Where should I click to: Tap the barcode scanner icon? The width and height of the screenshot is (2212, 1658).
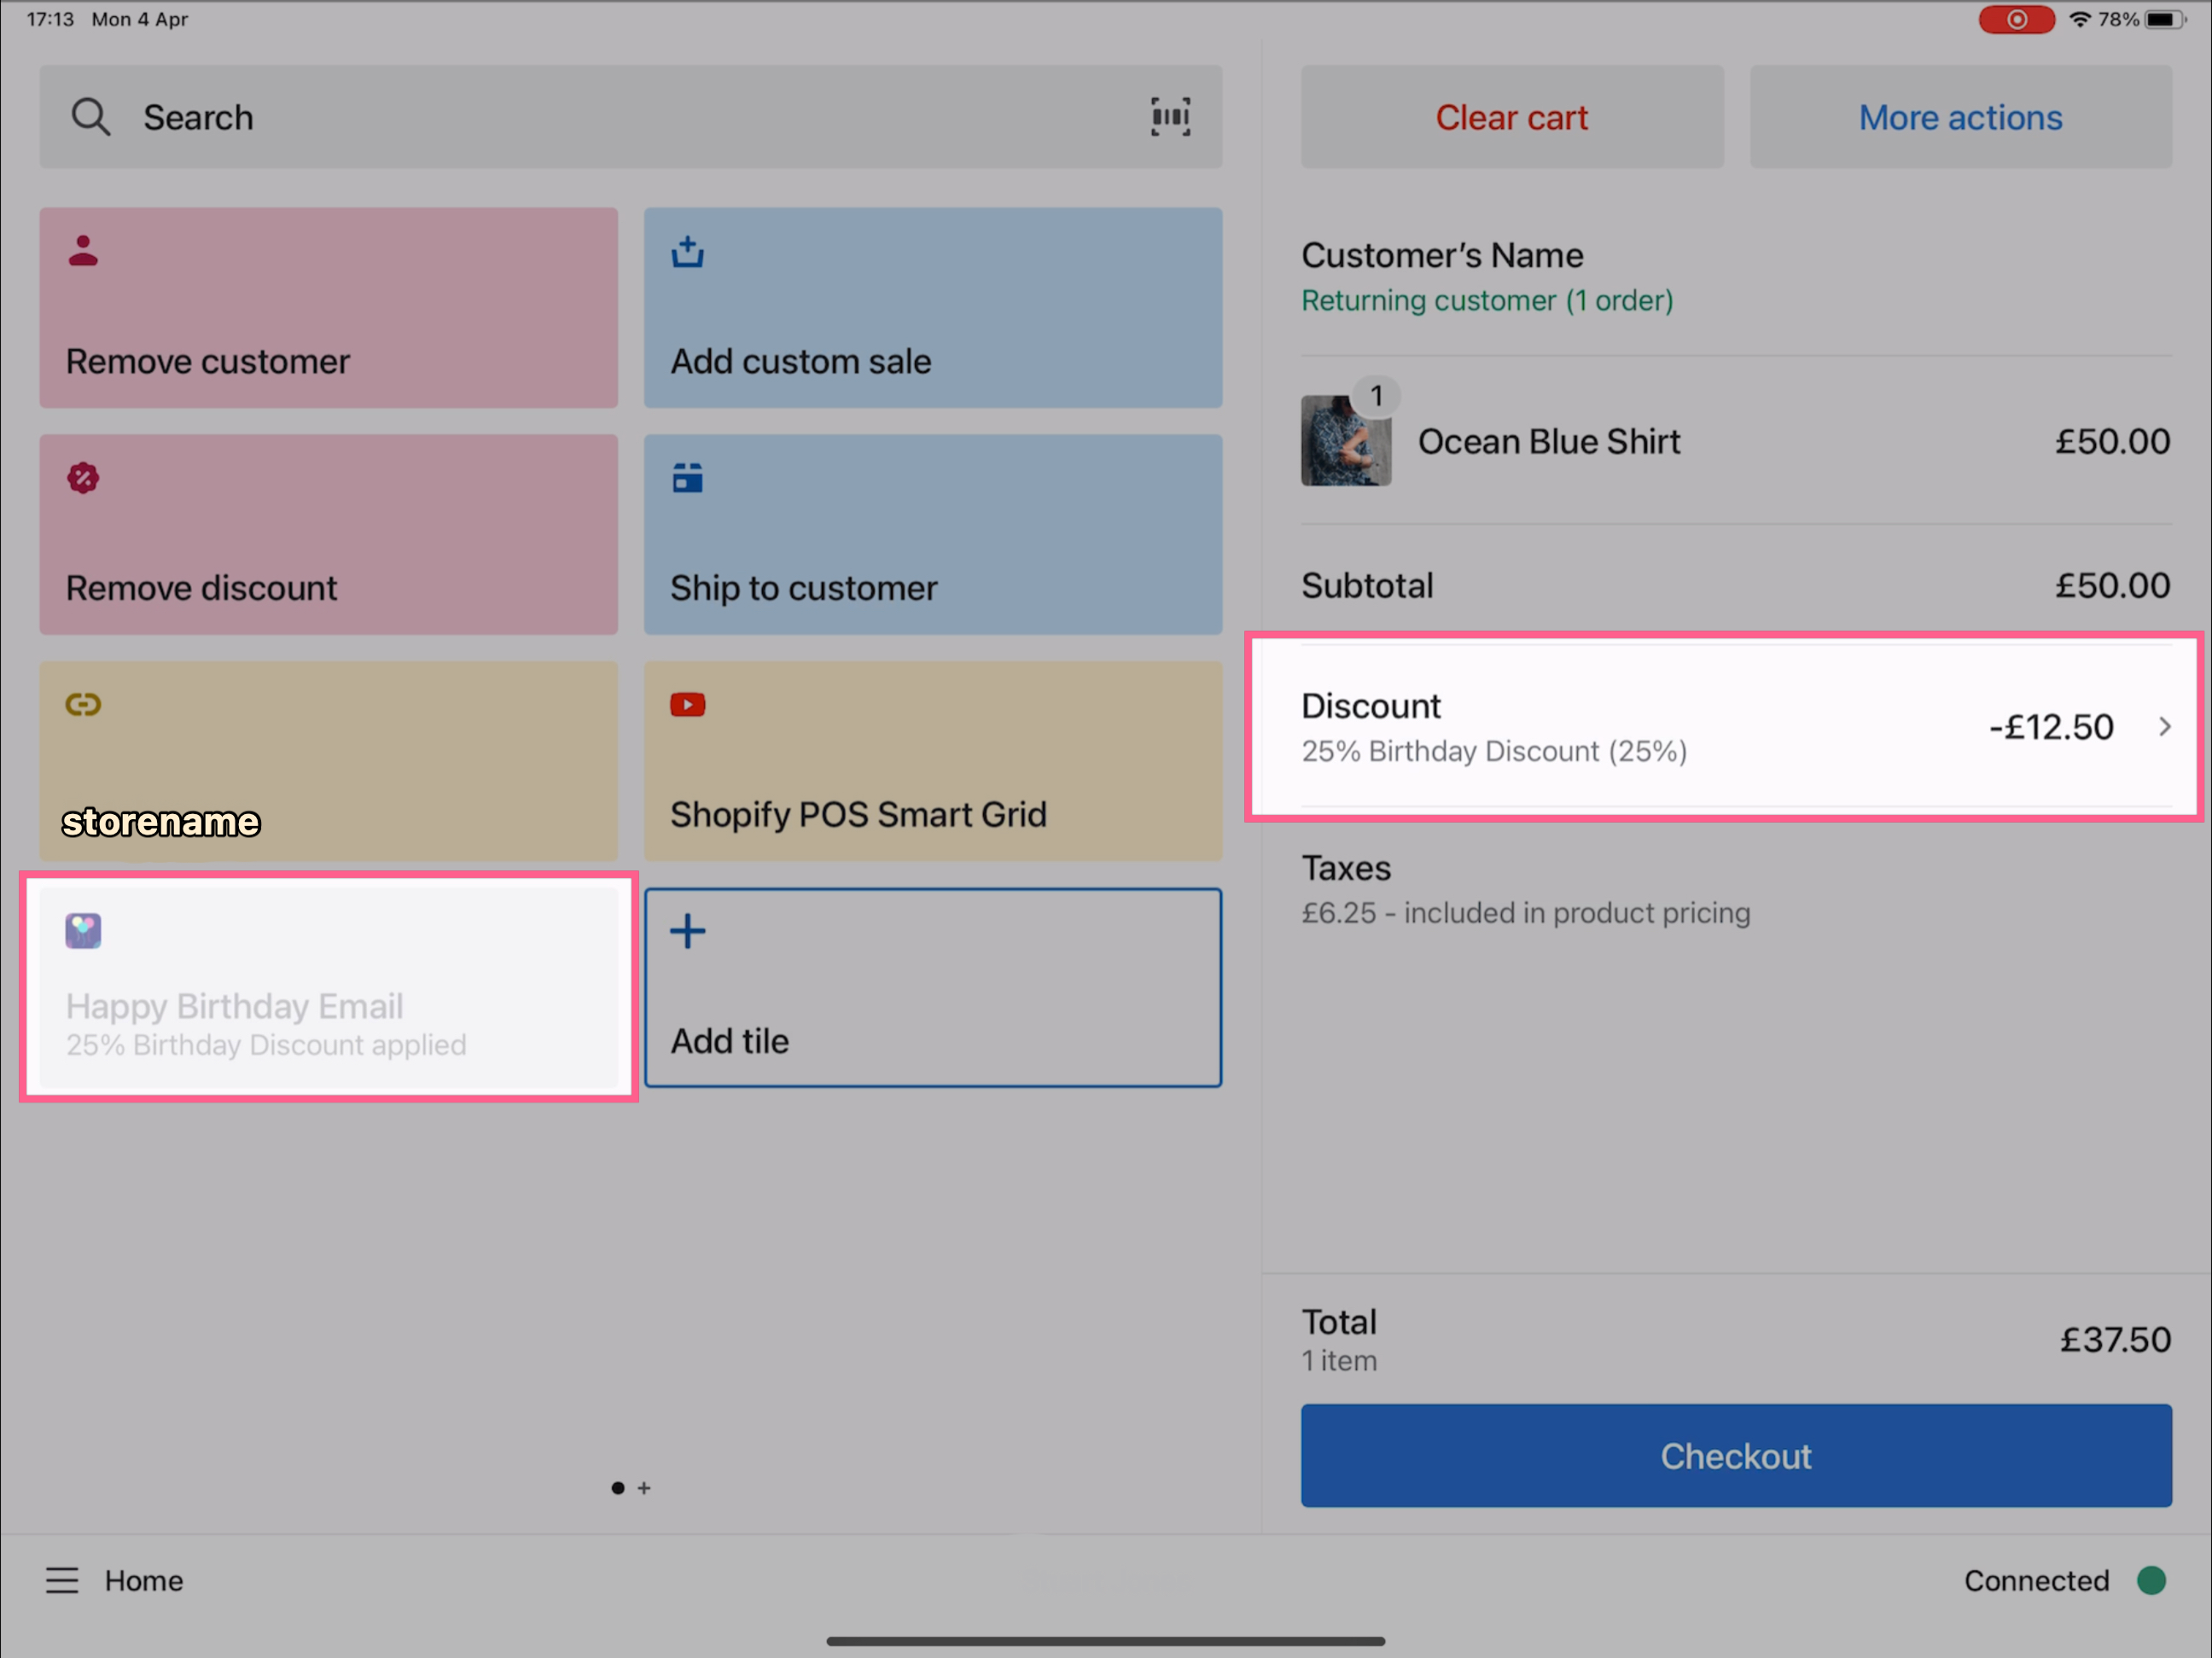pos(1169,117)
